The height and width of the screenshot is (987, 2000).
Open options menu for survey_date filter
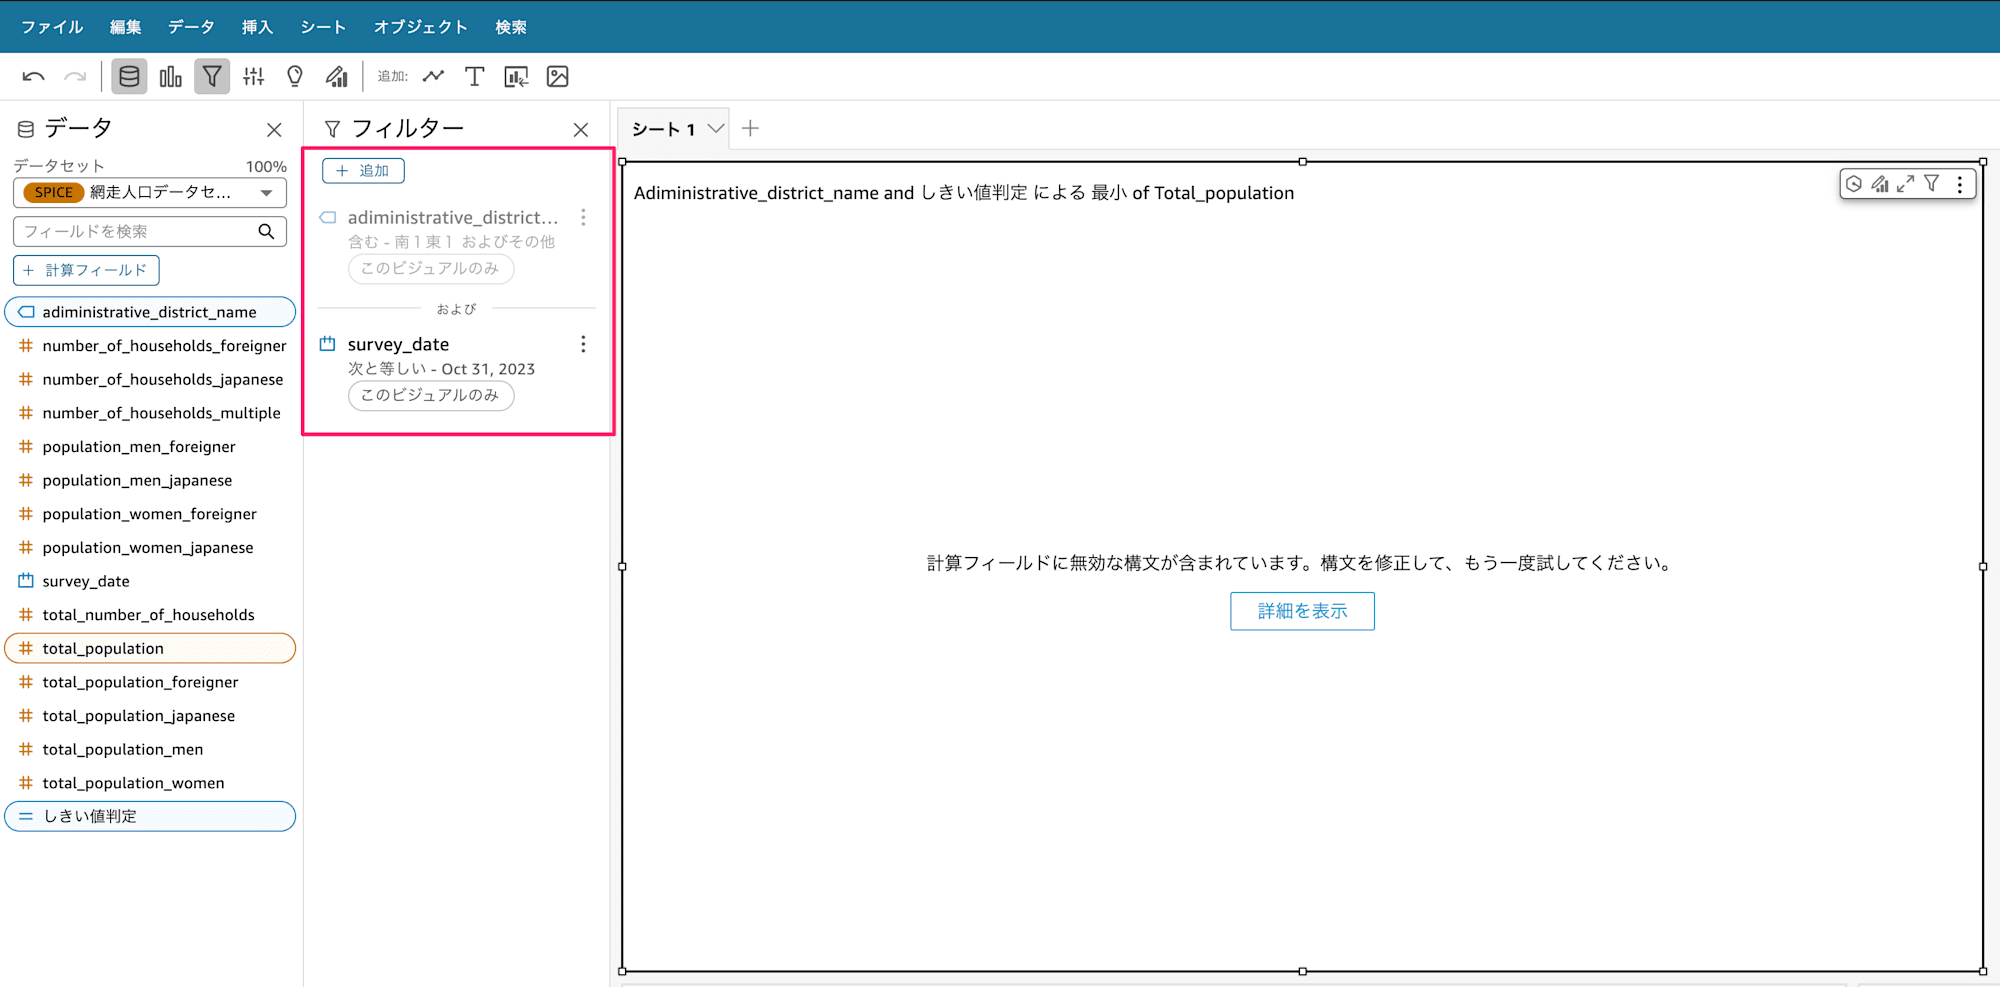(583, 344)
